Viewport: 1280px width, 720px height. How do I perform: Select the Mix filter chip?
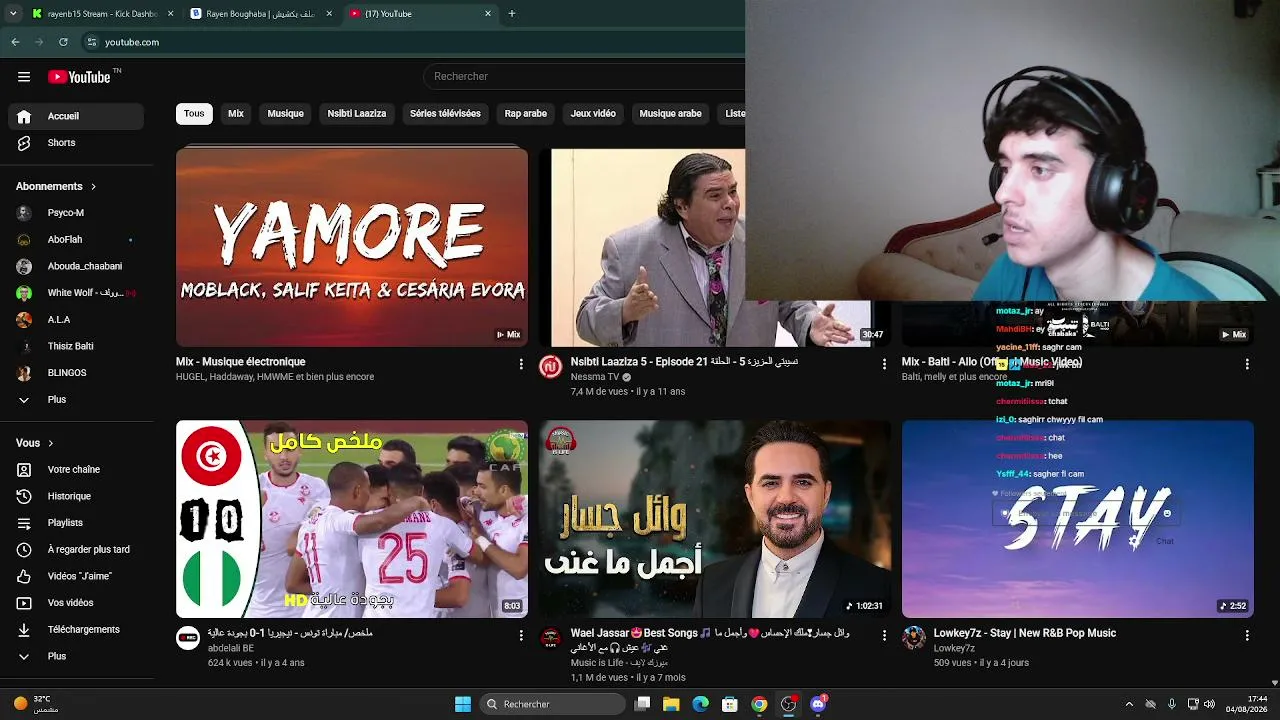[236, 114]
